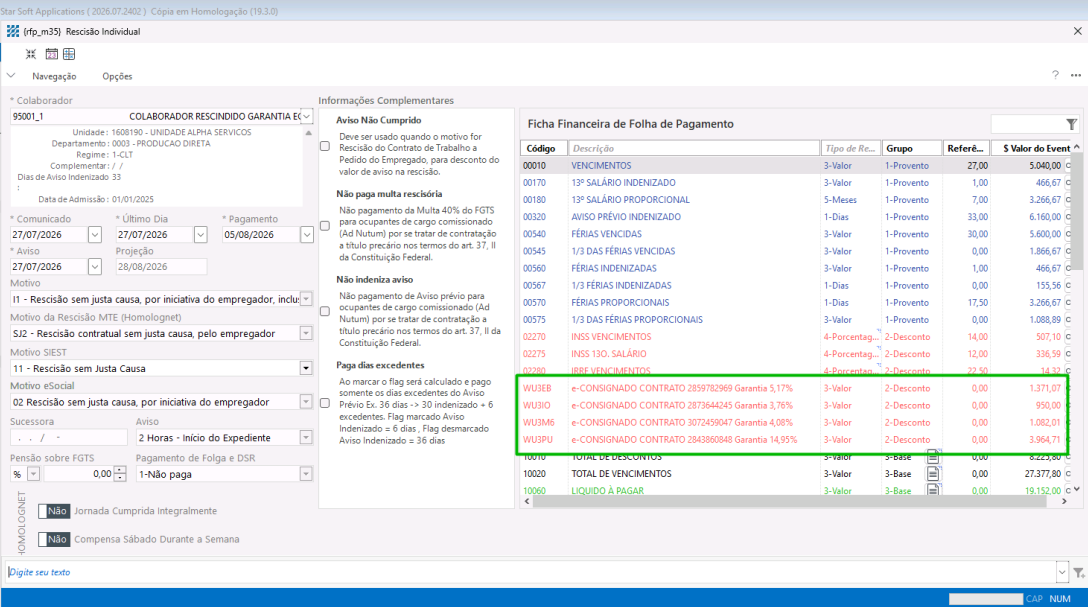Open the Pensão sobre FGTS % dropdown
Image resolution: width=1088 pixels, height=607 pixels.
point(33,474)
